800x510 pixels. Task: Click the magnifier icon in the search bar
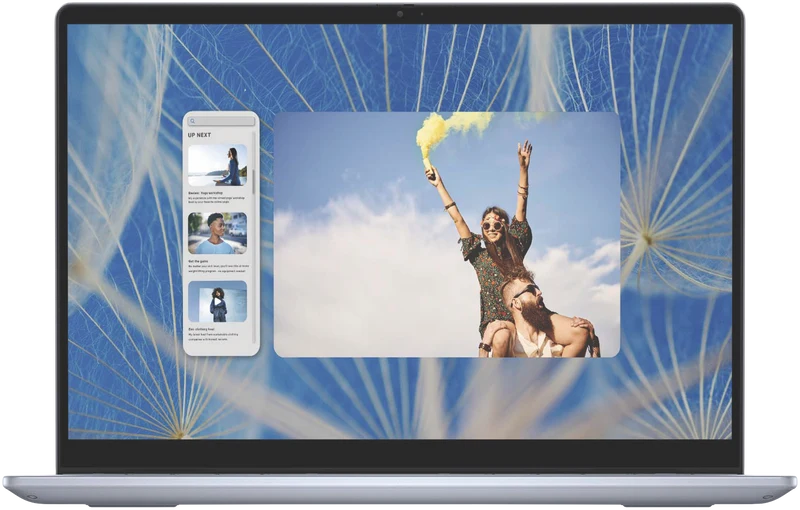coord(192,121)
